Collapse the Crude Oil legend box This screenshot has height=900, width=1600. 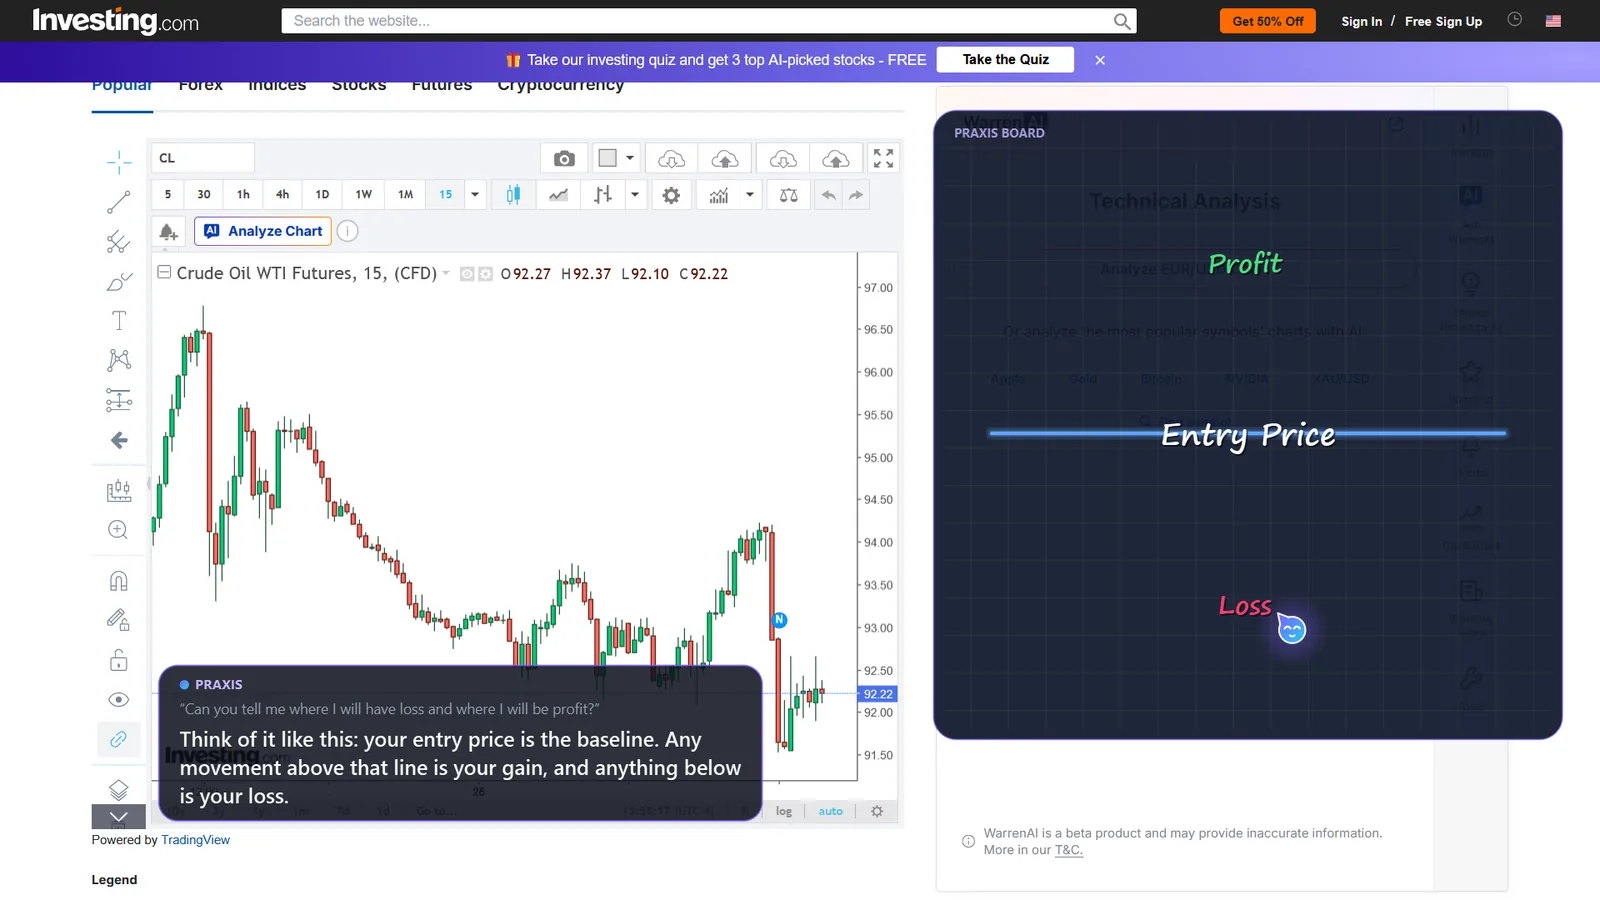pyautogui.click(x=164, y=272)
